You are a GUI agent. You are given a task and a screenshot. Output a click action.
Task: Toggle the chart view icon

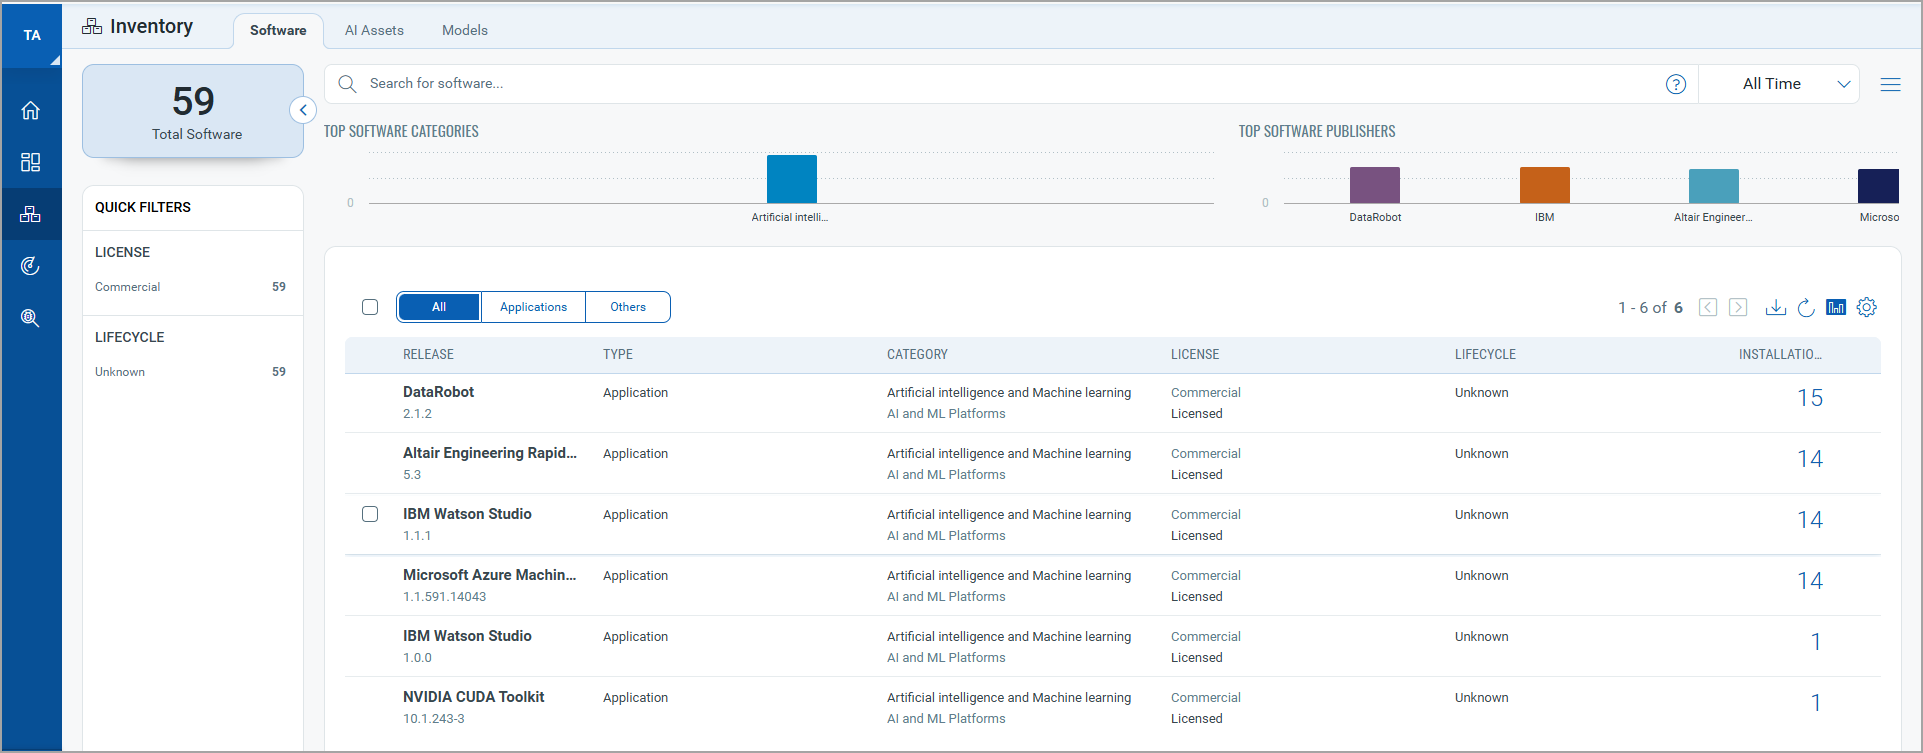(1836, 307)
